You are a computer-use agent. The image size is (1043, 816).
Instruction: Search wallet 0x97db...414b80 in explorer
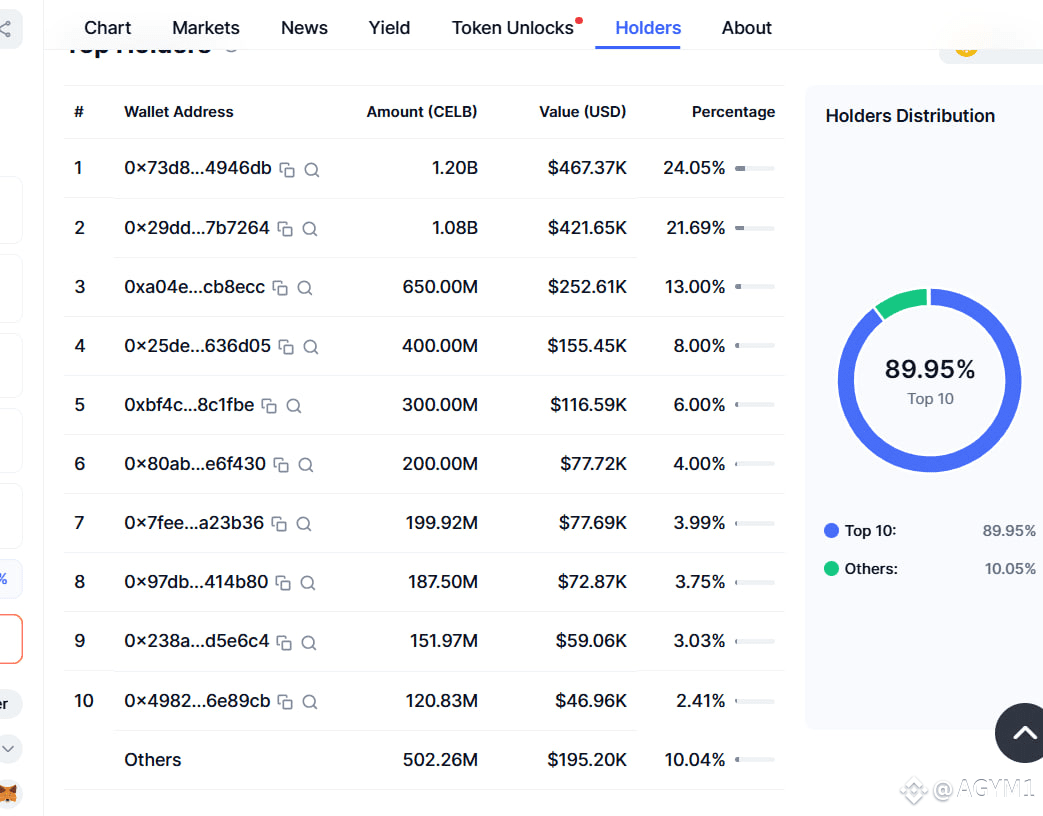[x=307, y=583]
